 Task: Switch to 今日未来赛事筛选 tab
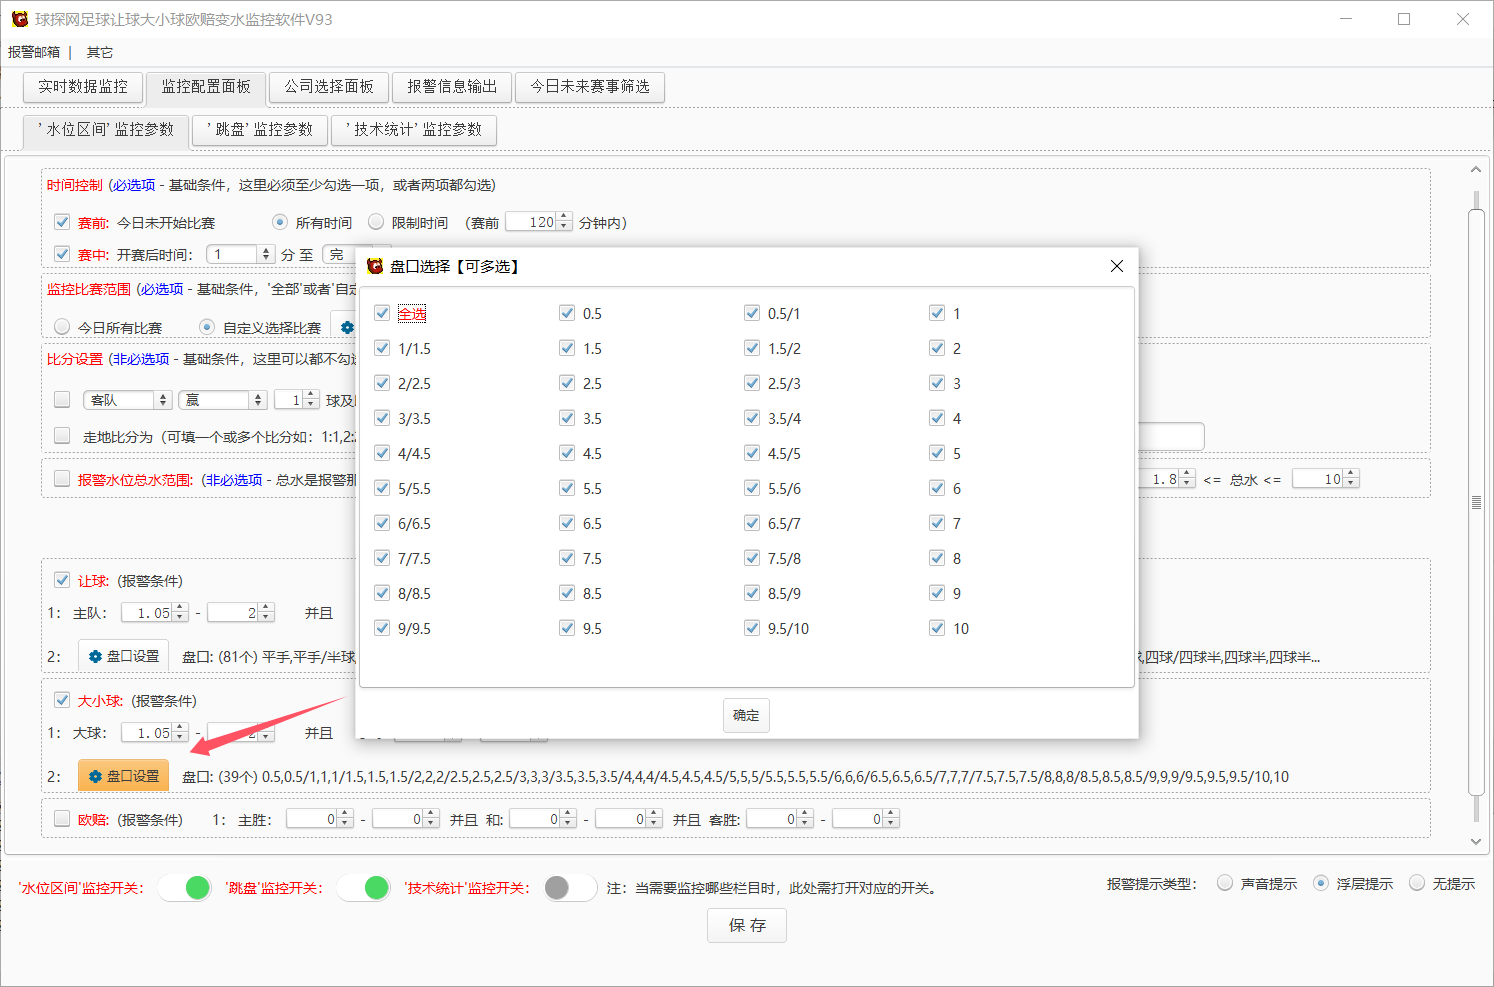[x=590, y=87]
